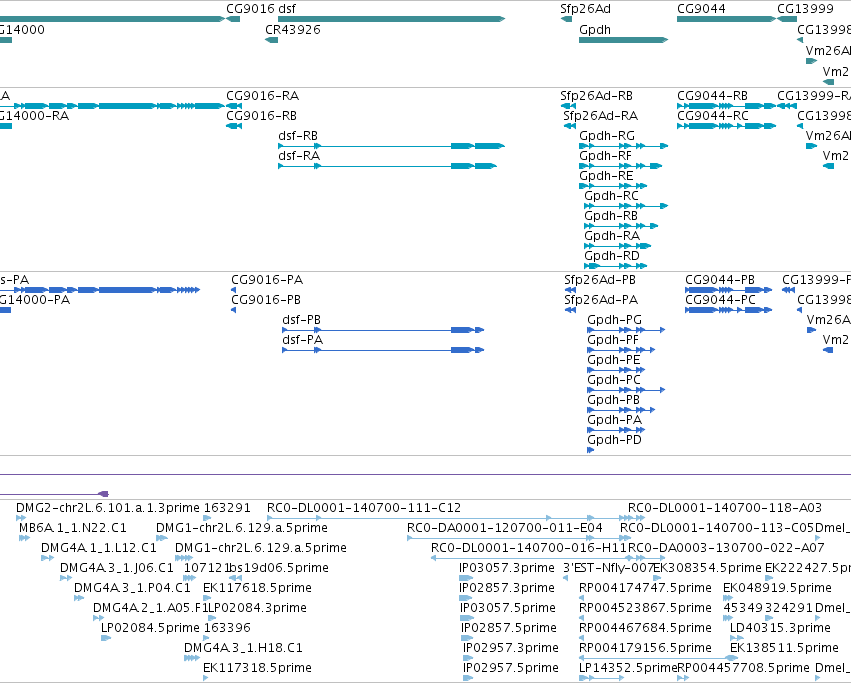
Task: Click the CG9016 gene label
Action: tap(251, 9)
